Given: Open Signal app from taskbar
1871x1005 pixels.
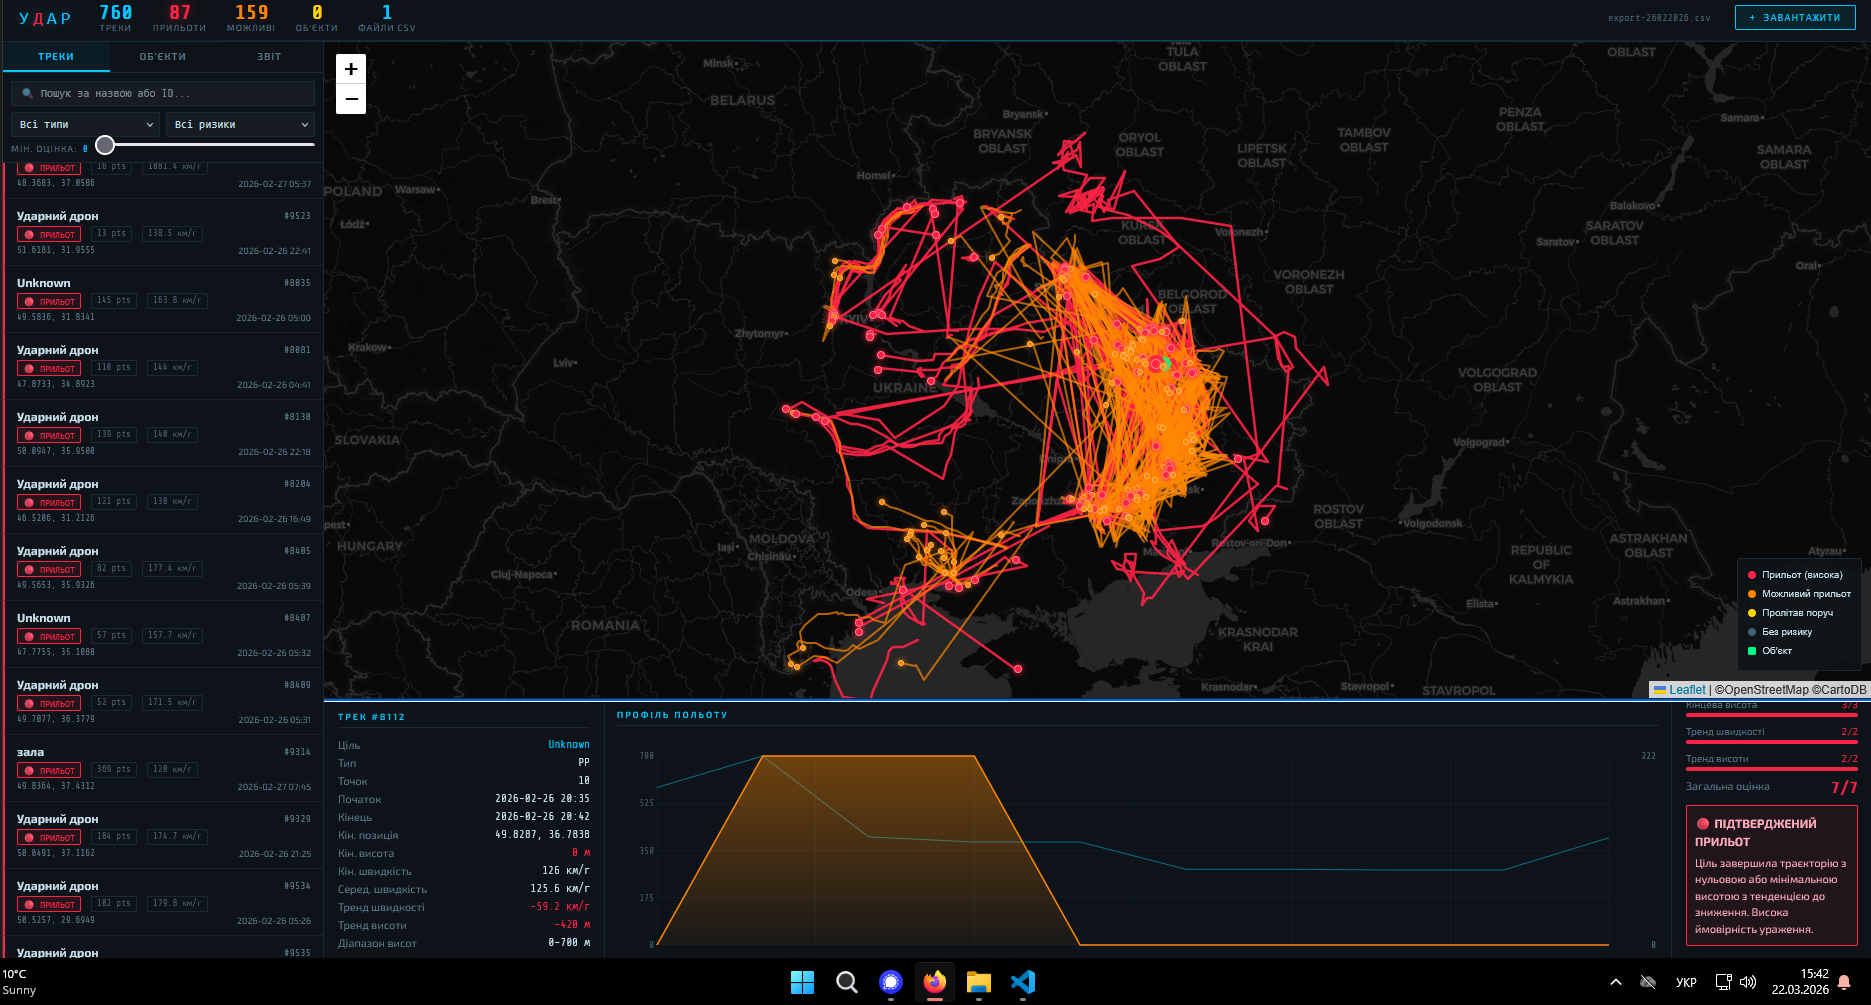Looking at the screenshot, I should click(890, 982).
